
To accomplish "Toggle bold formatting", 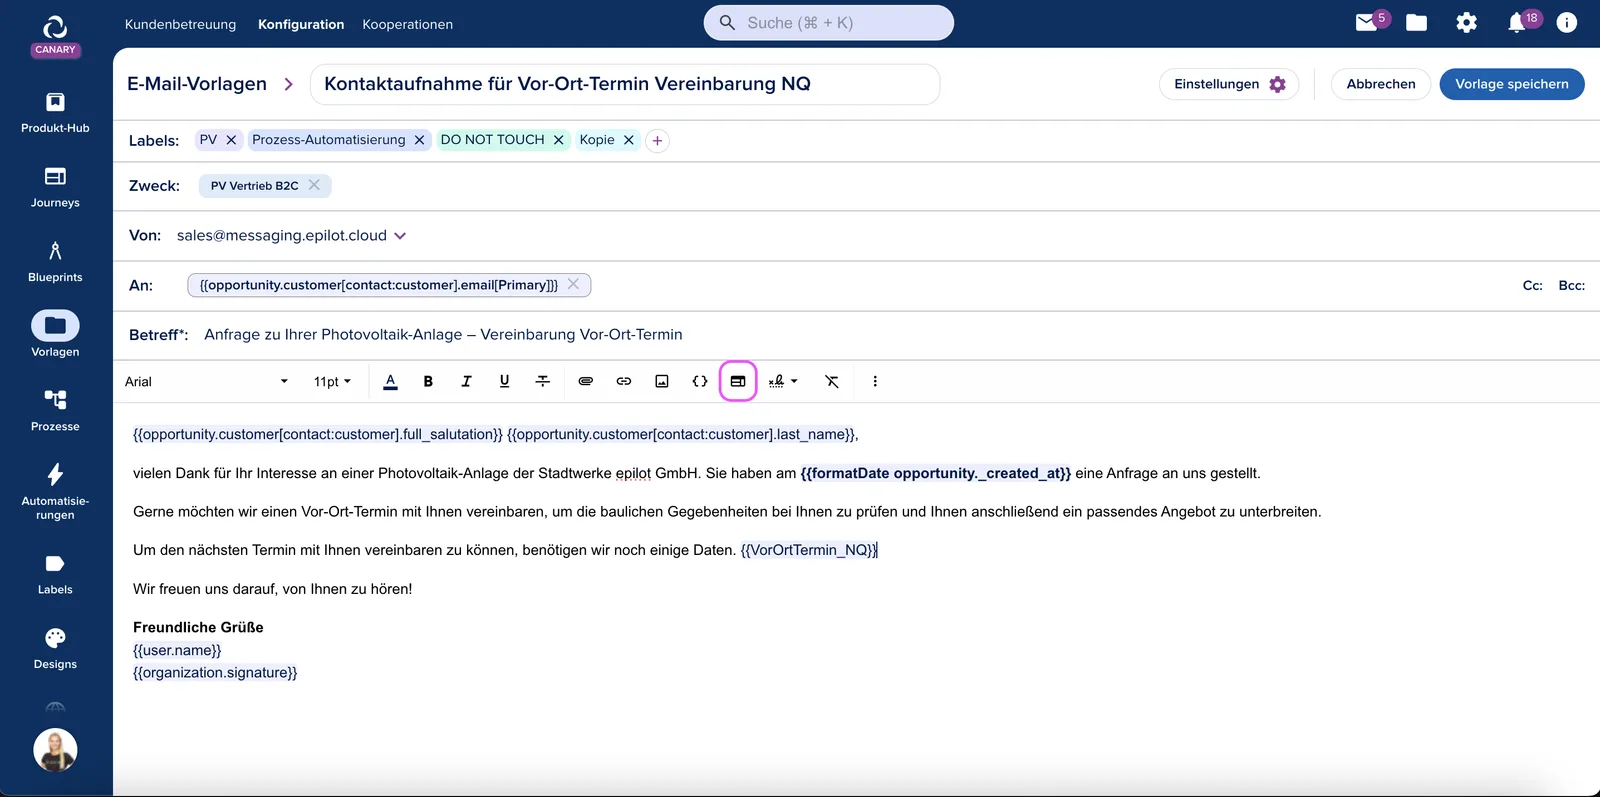I will tap(428, 381).
